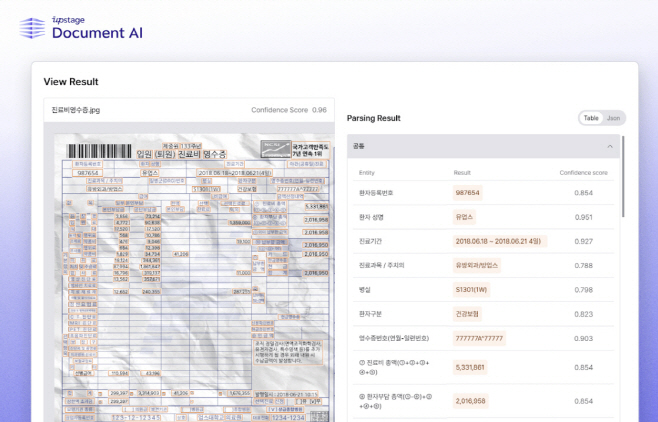Click the patient type result 건강보험
The width and height of the screenshot is (658, 422).
(468, 314)
